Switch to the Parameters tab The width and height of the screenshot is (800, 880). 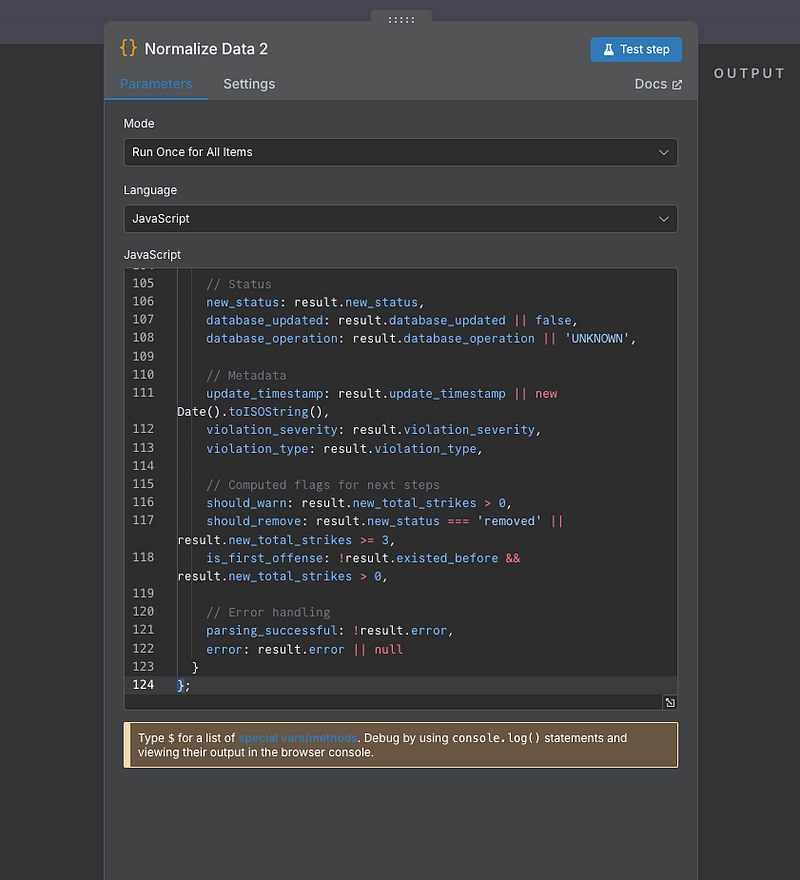point(156,84)
